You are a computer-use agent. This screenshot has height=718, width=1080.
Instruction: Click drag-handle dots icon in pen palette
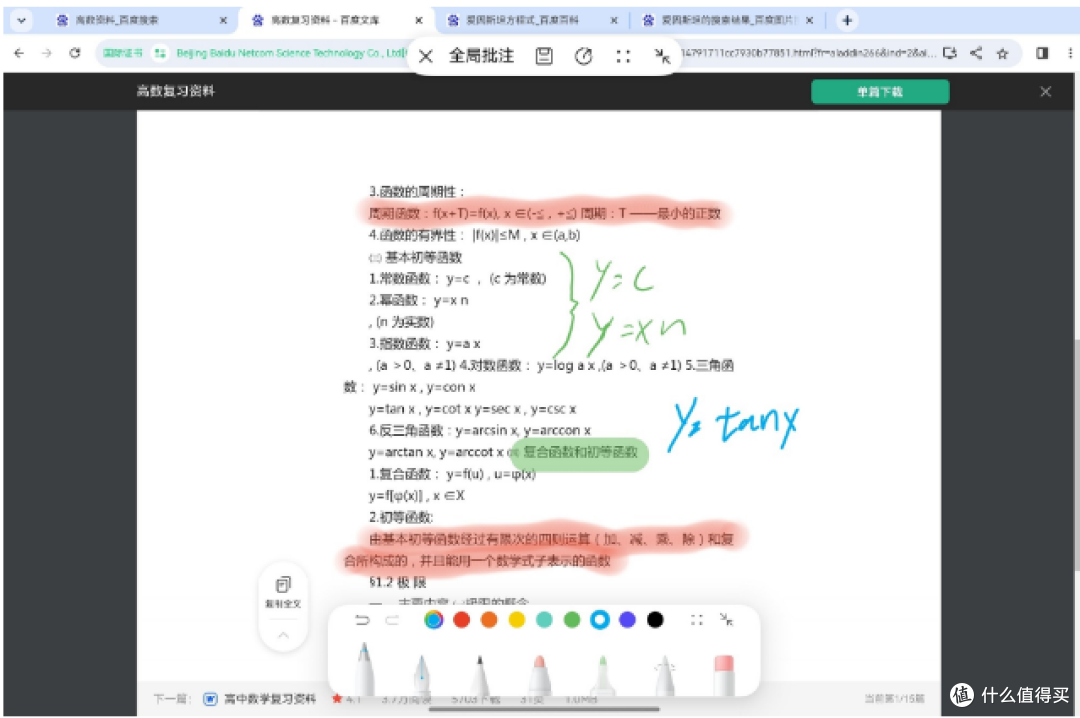(697, 620)
